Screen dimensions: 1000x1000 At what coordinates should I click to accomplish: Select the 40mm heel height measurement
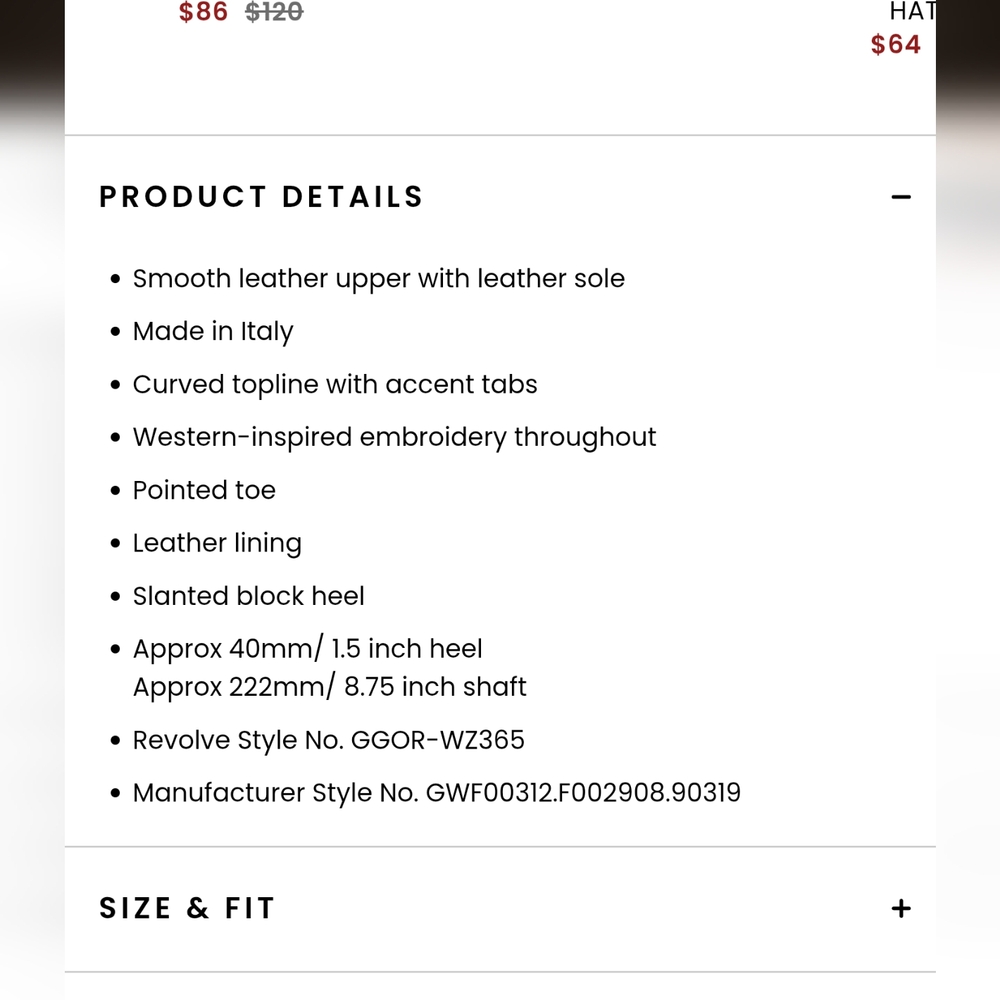[308, 649]
